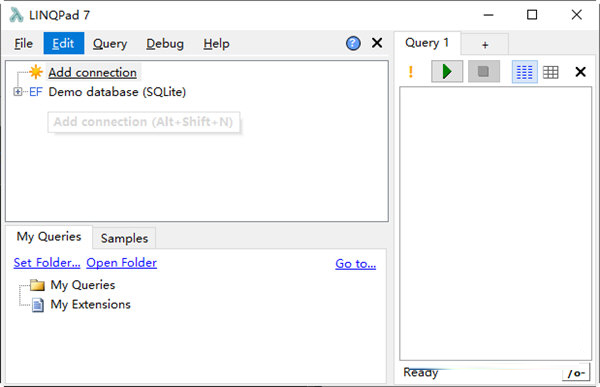This screenshot has width=600, height=387.
Task: Click inside the query editor area
Action: click(x=495, y=223)
